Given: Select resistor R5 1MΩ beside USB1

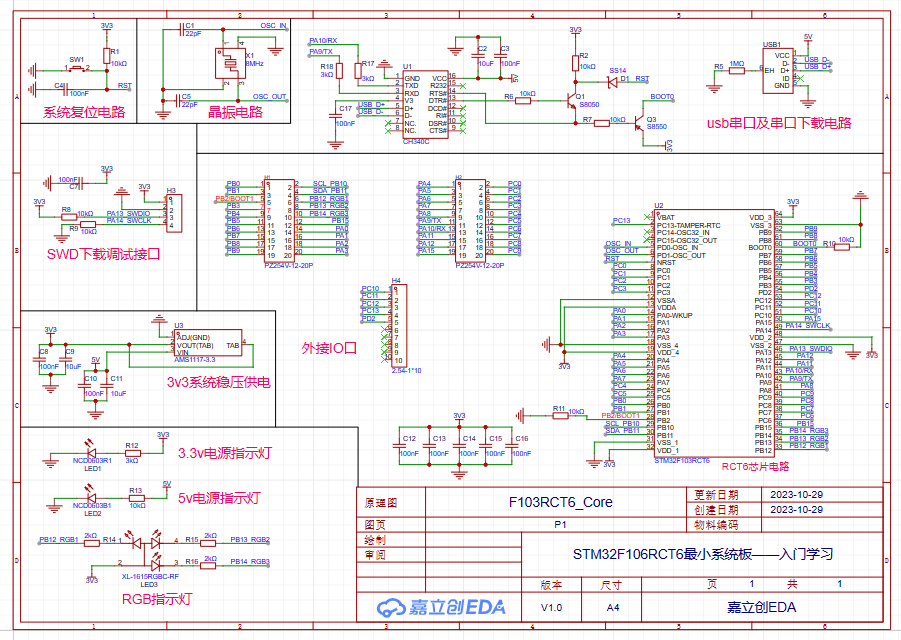Looking at the screenshot, I should point(737,71).
